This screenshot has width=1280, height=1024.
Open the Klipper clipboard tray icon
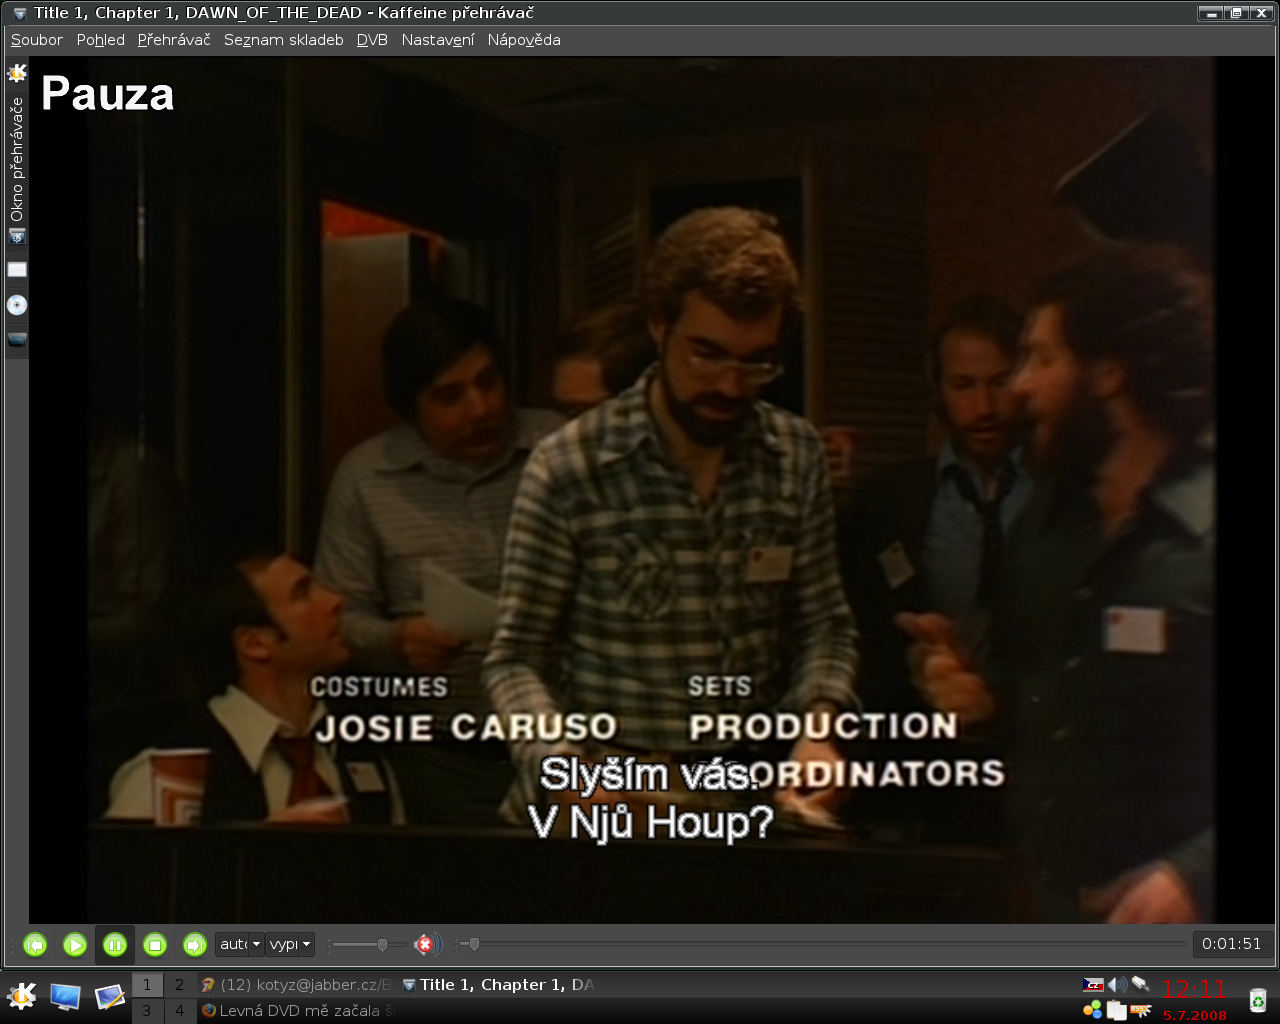pos(1117,1010)
